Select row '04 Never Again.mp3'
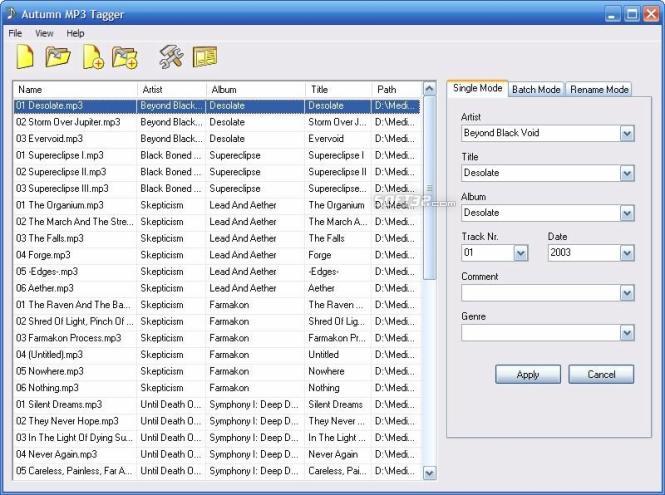Screen dimensions: 665x495 tap(217, 454)
